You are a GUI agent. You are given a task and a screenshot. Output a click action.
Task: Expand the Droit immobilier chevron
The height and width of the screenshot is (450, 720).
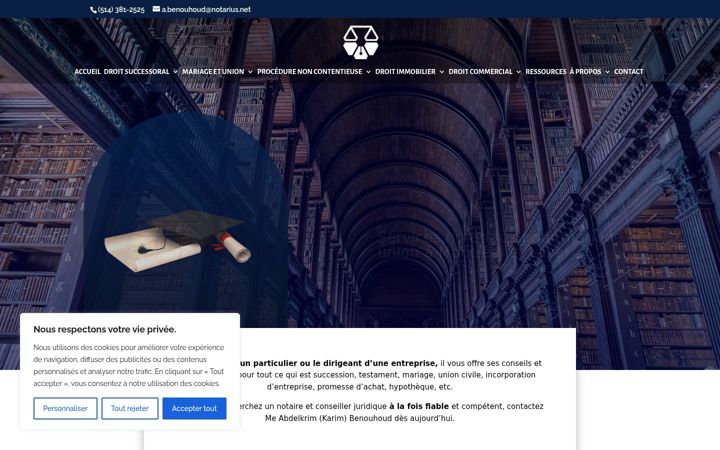tap(442, 72)
